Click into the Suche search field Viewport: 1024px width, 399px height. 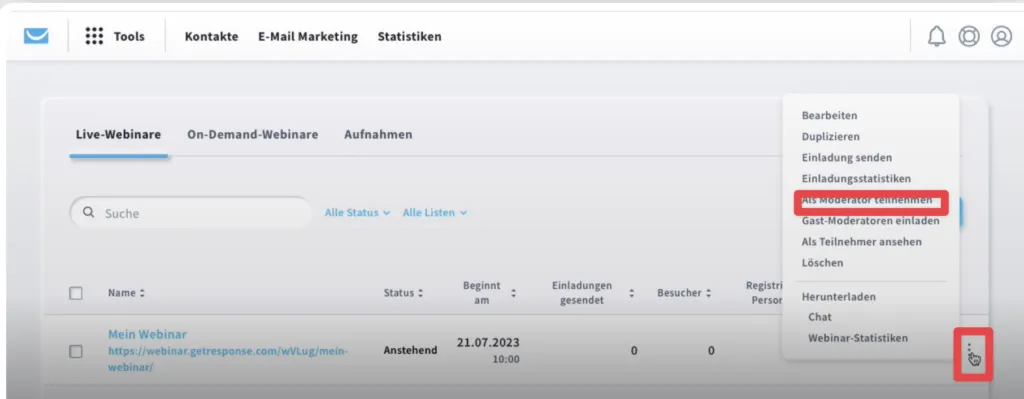[x=191, y=213]
